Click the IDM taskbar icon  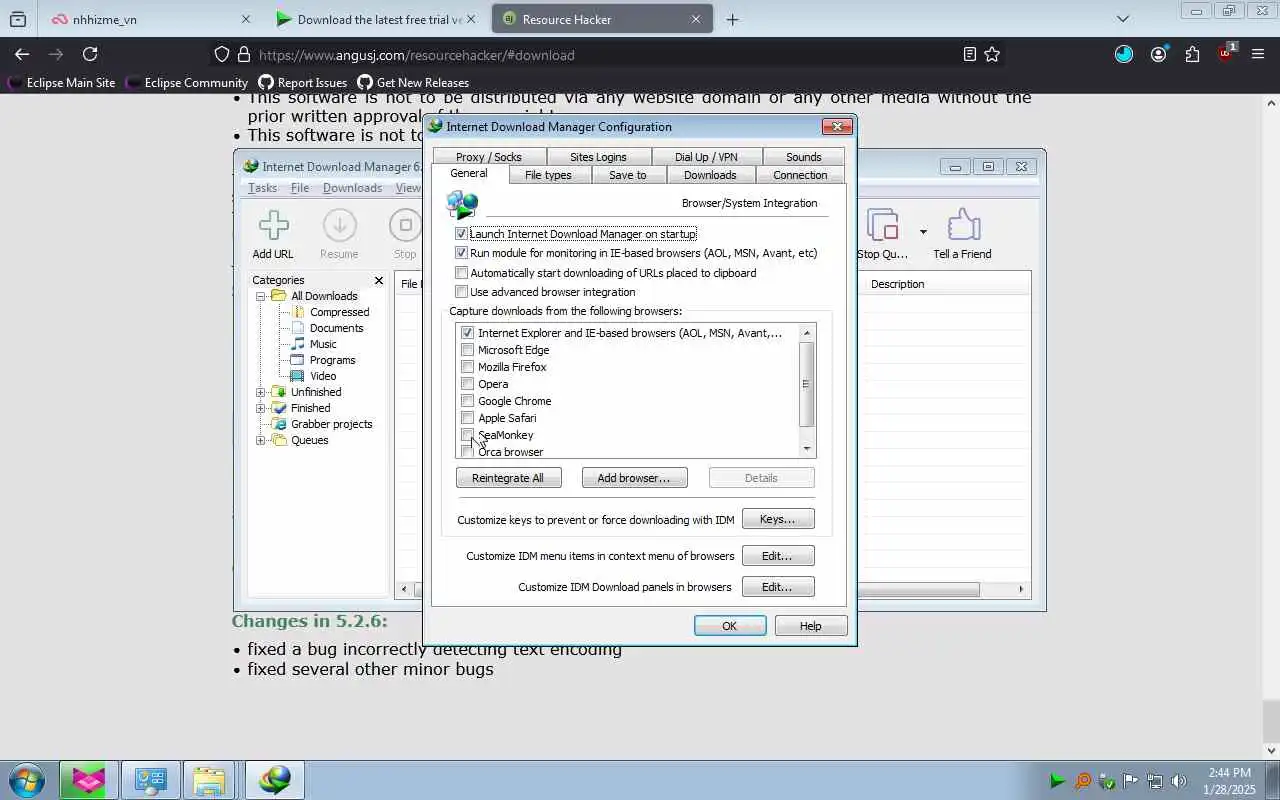pos(274,780)
